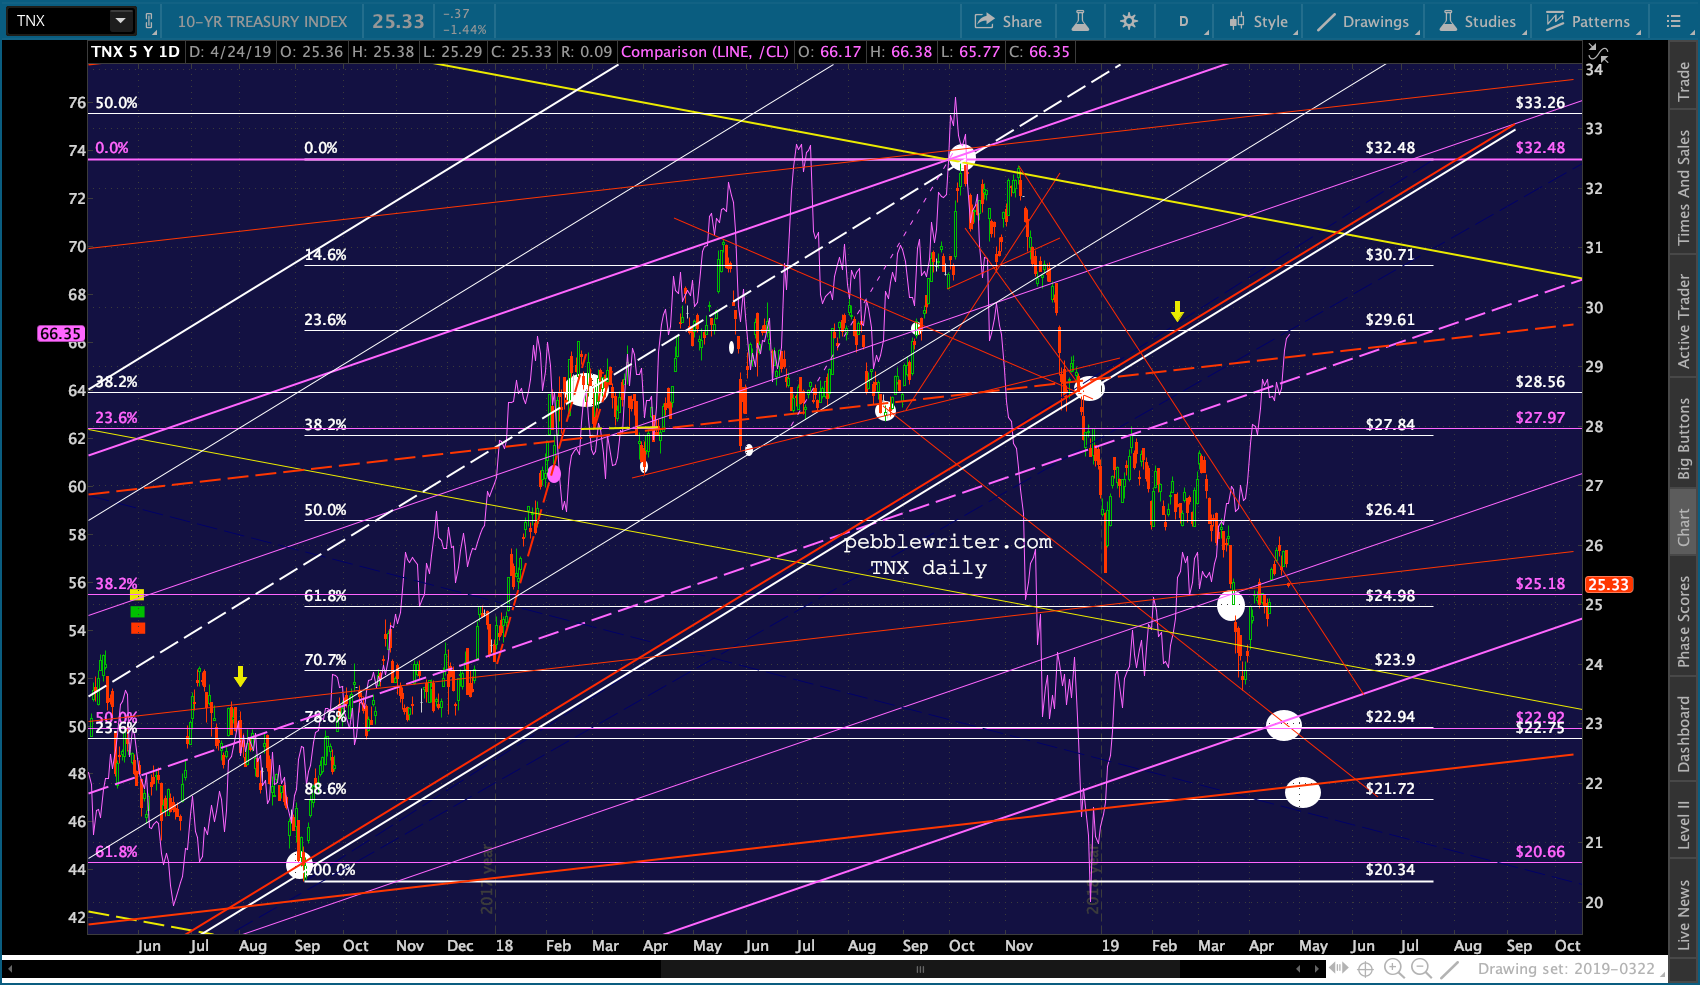Select the line drawing tool at bottom
This screenshot has width=1700, height=985.
pos(1449,968)
